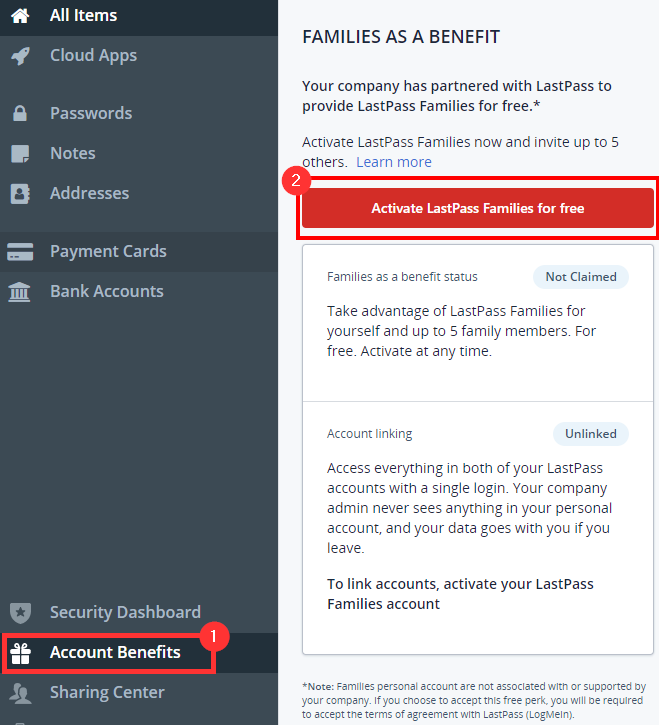Select Passwords from the sidebar
This screenshot has height=725, width=659.
[x=91, y=114]
